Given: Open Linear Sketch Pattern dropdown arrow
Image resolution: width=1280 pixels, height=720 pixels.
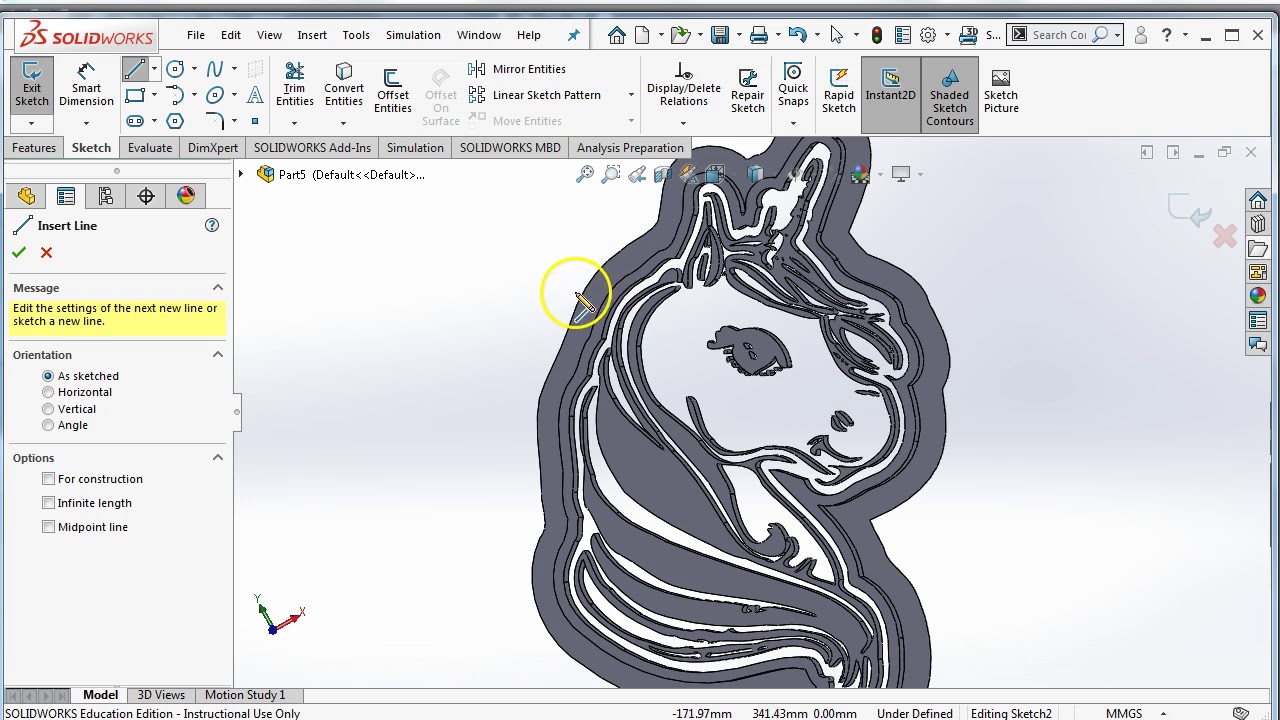Looking at the screenshot, I should [631, 95].
